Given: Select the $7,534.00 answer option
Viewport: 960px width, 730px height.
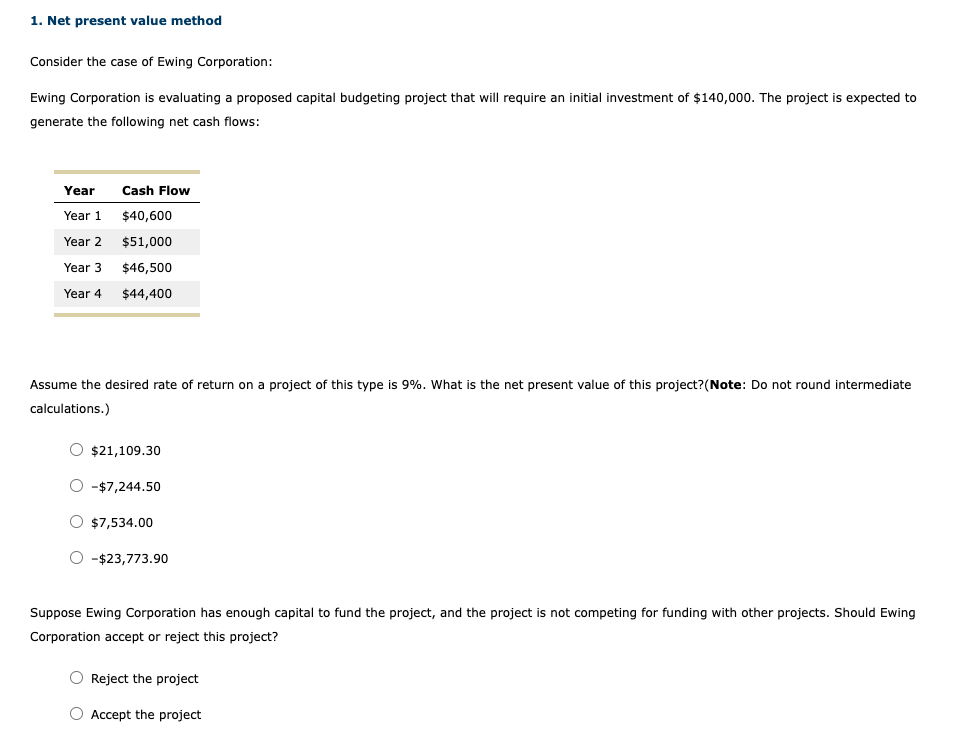Looking at the screenshot, I should click(77, 521).
